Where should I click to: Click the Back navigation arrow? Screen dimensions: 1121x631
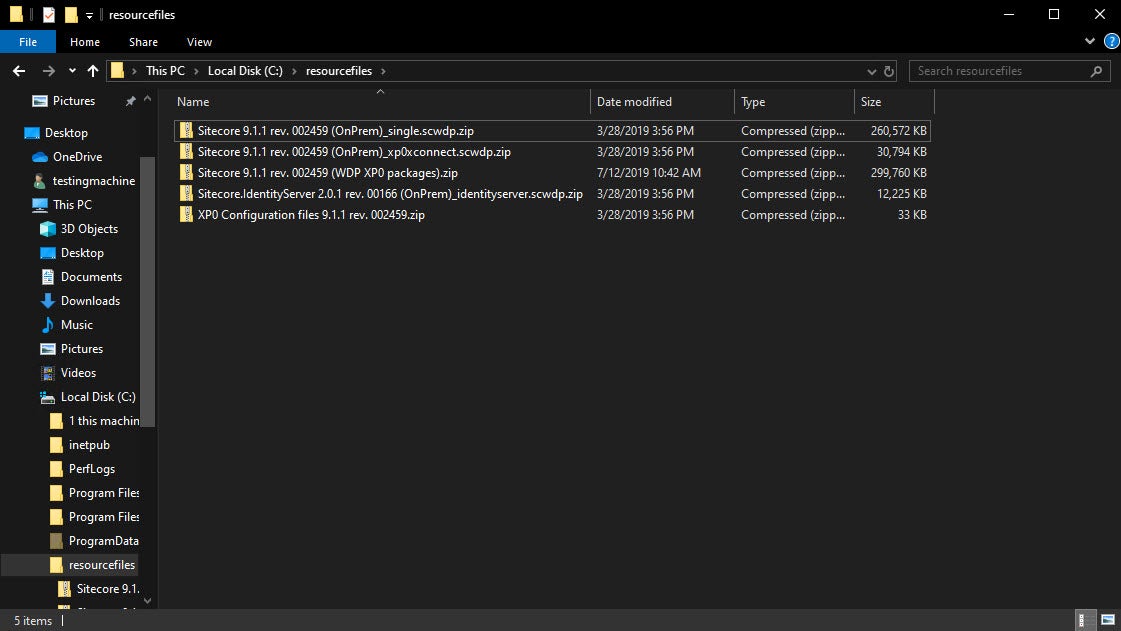tap(18, 71)
